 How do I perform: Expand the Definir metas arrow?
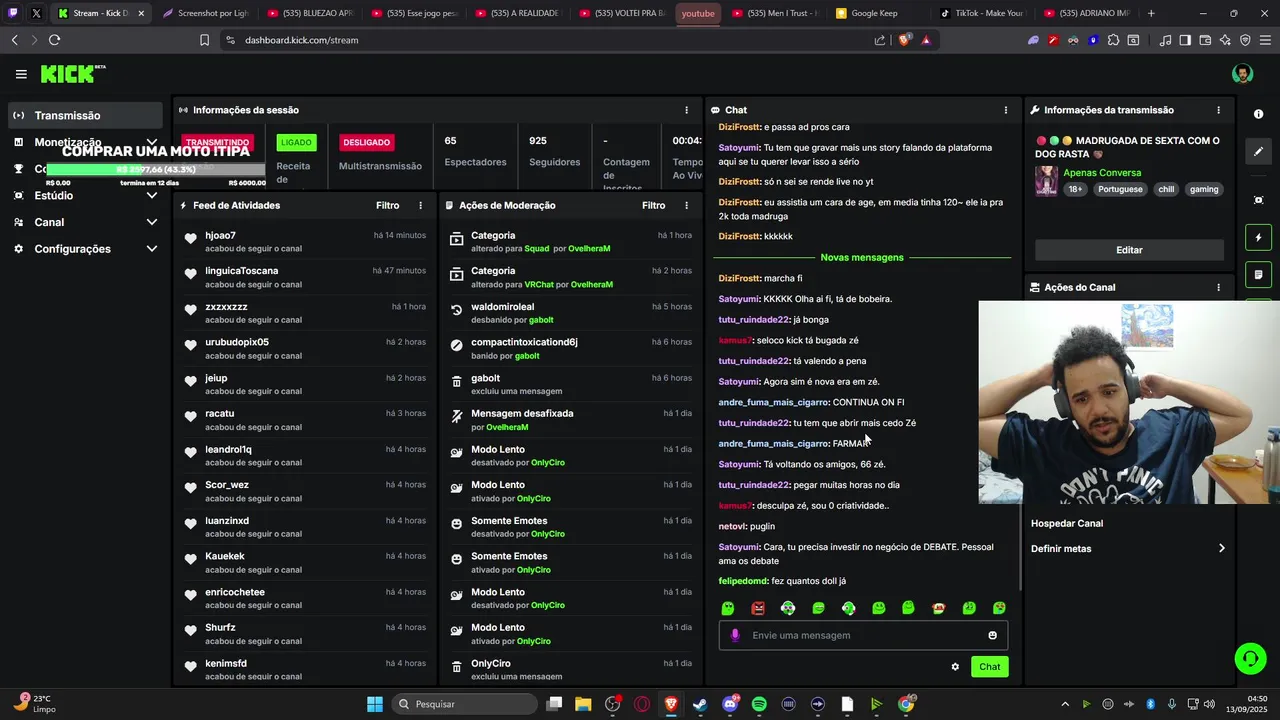1221,548
